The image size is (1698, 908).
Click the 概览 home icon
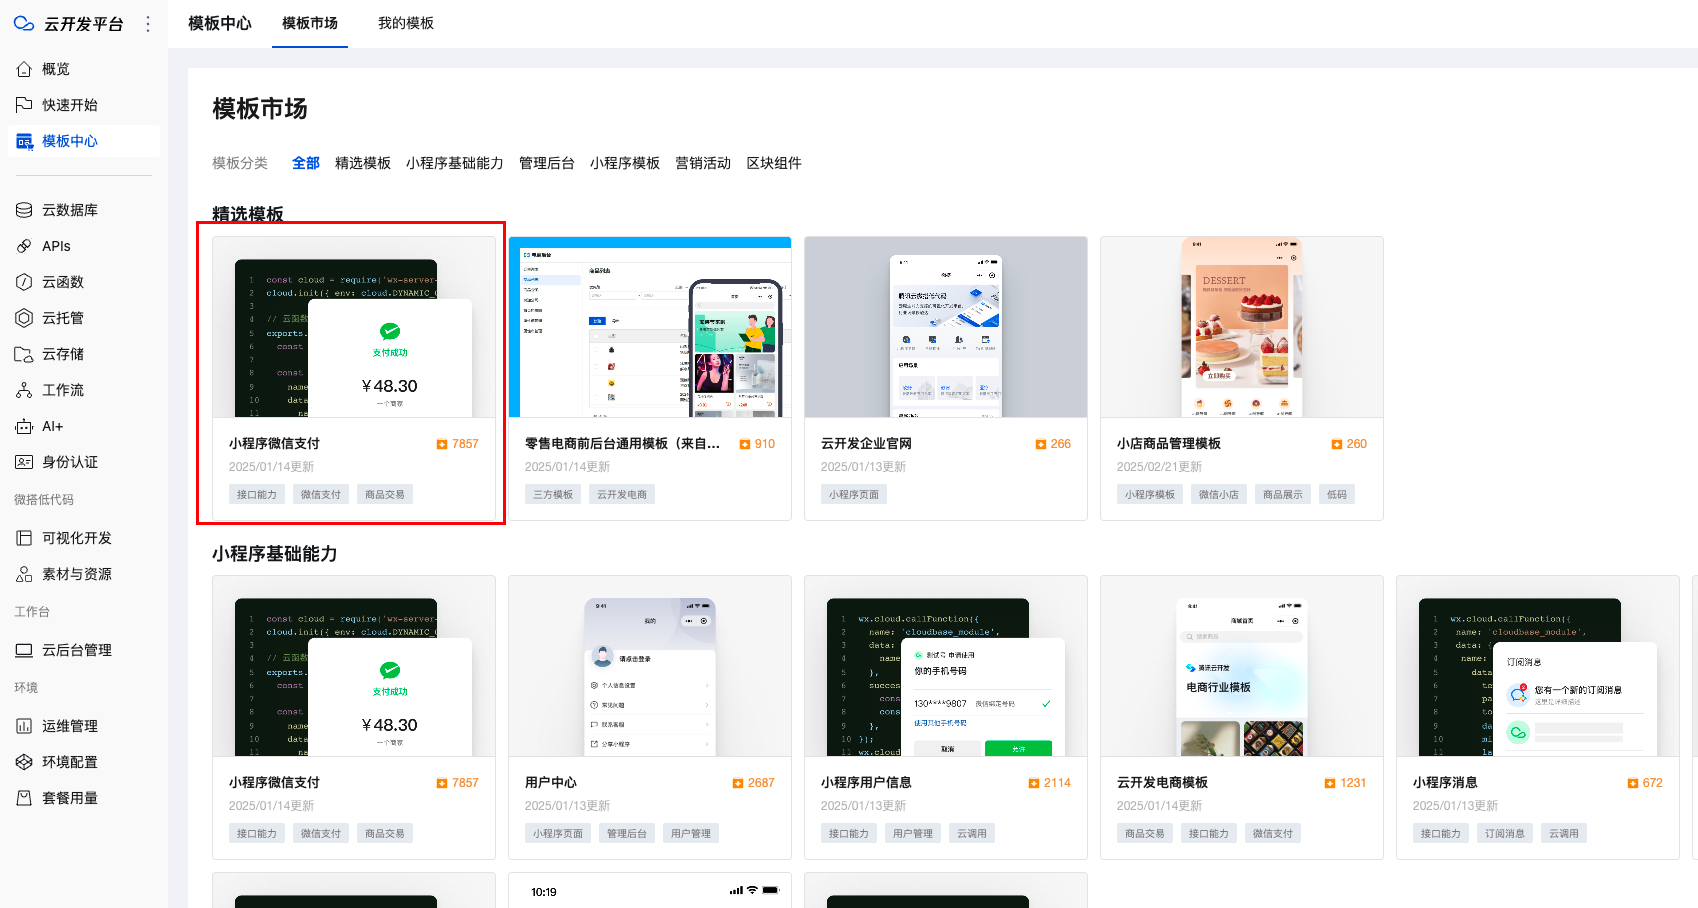tap(24, 69)
